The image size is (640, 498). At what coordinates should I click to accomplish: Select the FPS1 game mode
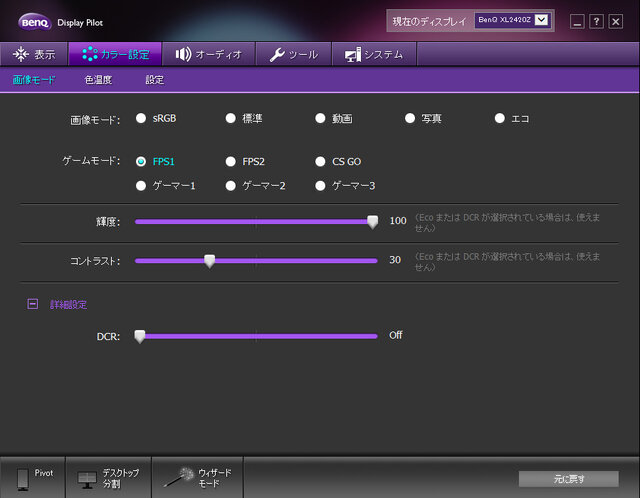[141, 162]
